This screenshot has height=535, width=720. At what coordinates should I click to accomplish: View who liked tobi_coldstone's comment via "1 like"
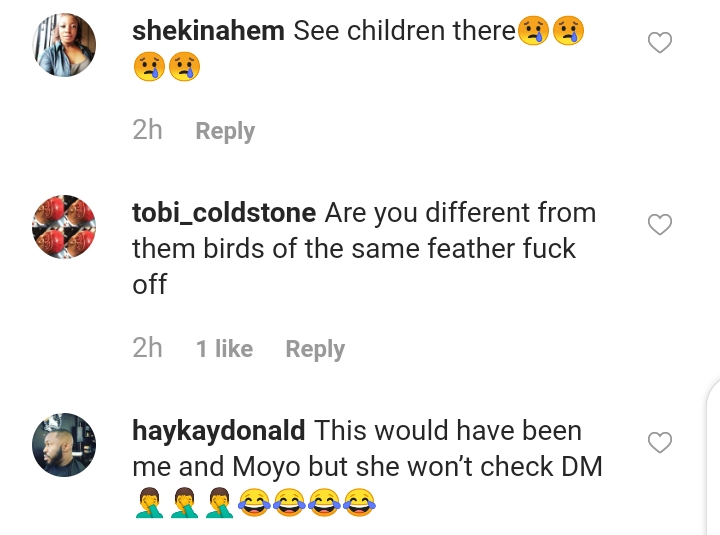(x=224, y=349)
